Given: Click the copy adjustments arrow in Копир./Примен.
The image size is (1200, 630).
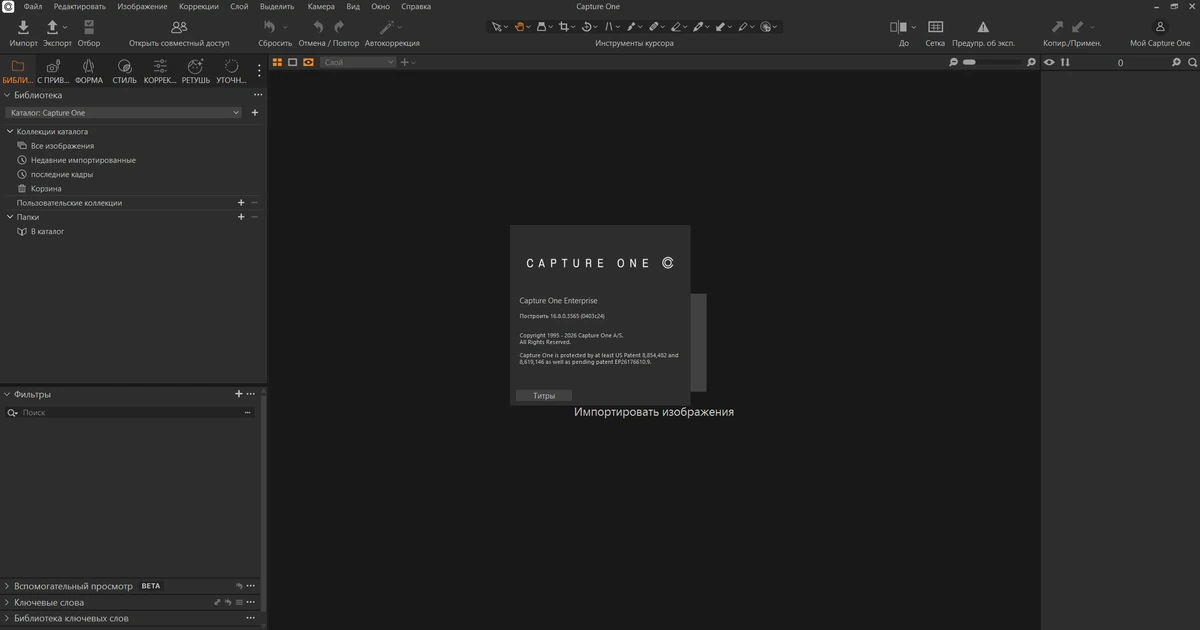Looking at the screenshot, I should pos(1058,27).
